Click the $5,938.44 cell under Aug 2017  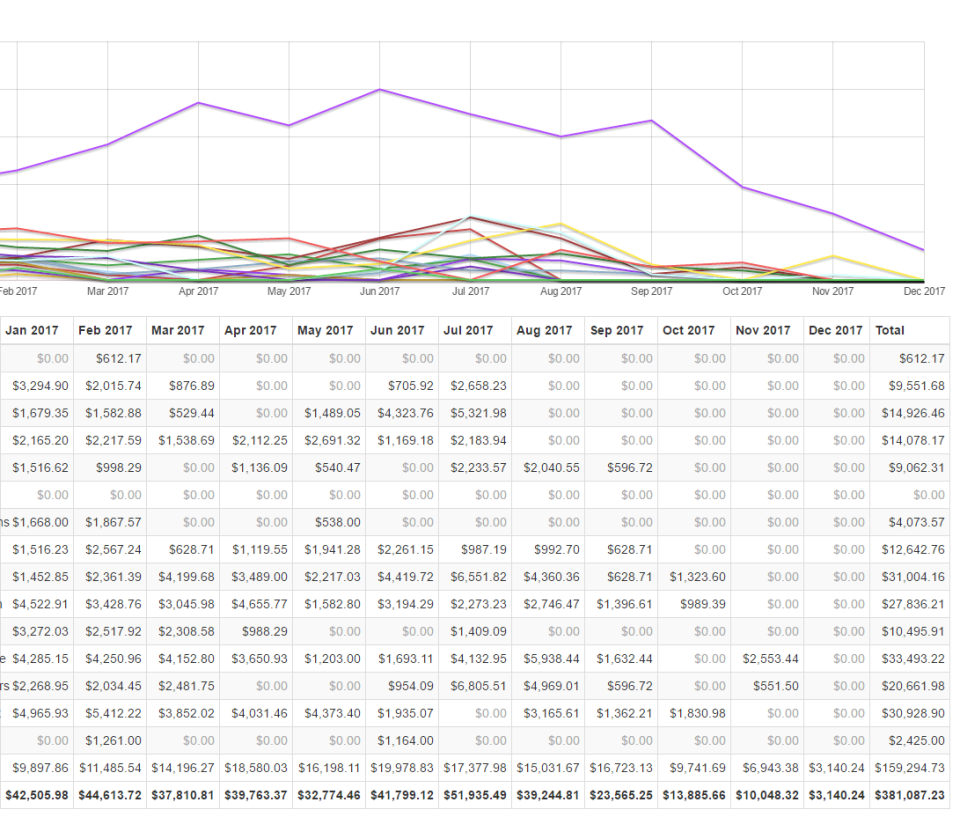551,659
